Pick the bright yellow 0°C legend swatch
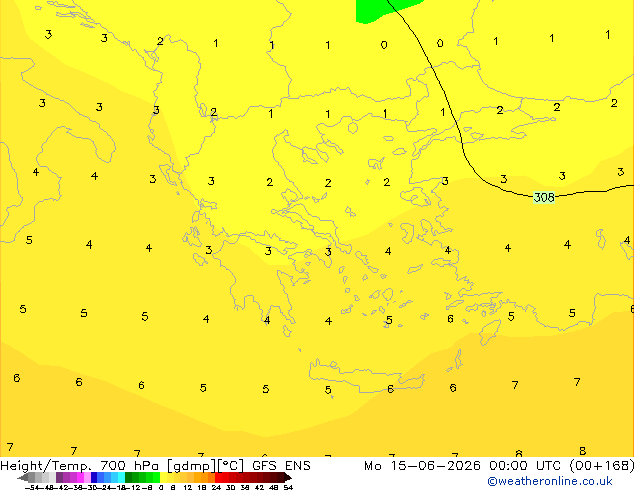 [163, 477]
